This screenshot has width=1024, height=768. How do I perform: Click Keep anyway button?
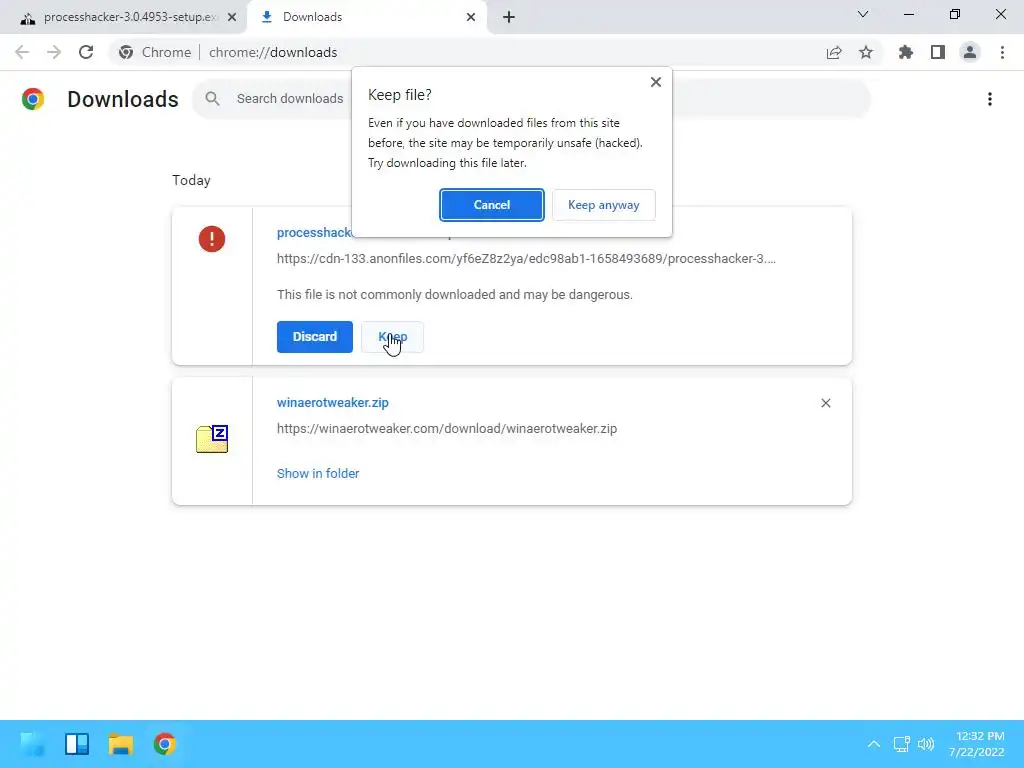(603, 205)
